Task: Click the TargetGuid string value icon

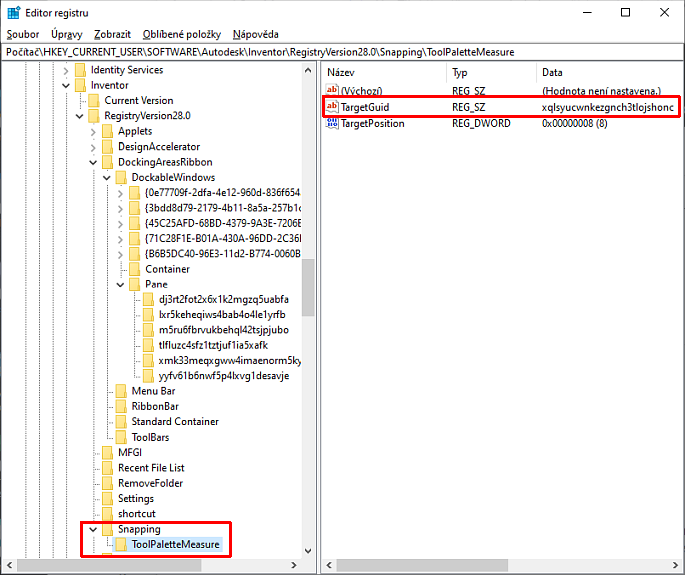Action: click(332, 107)
